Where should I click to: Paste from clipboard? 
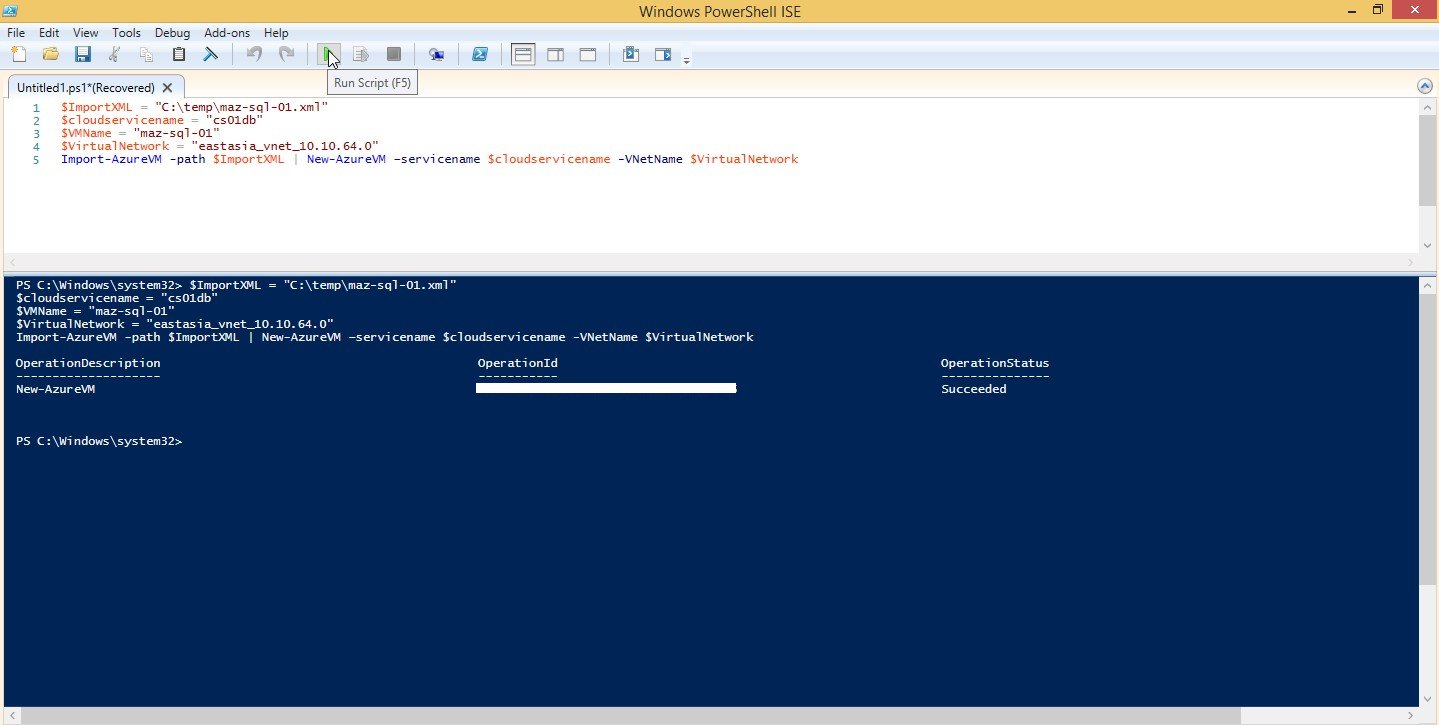pyautogui.click(x=179, y=54)
